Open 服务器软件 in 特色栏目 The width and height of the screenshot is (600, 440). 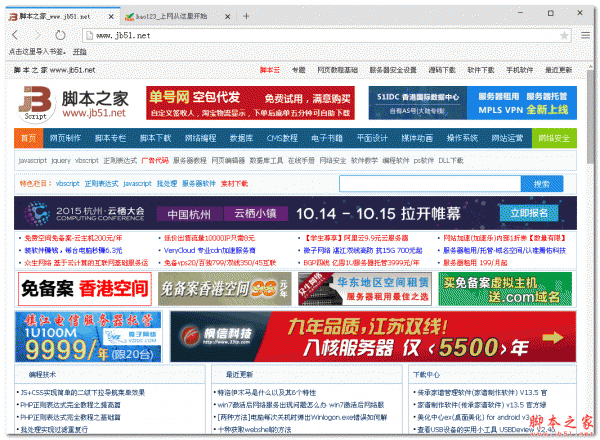(199, 184)
